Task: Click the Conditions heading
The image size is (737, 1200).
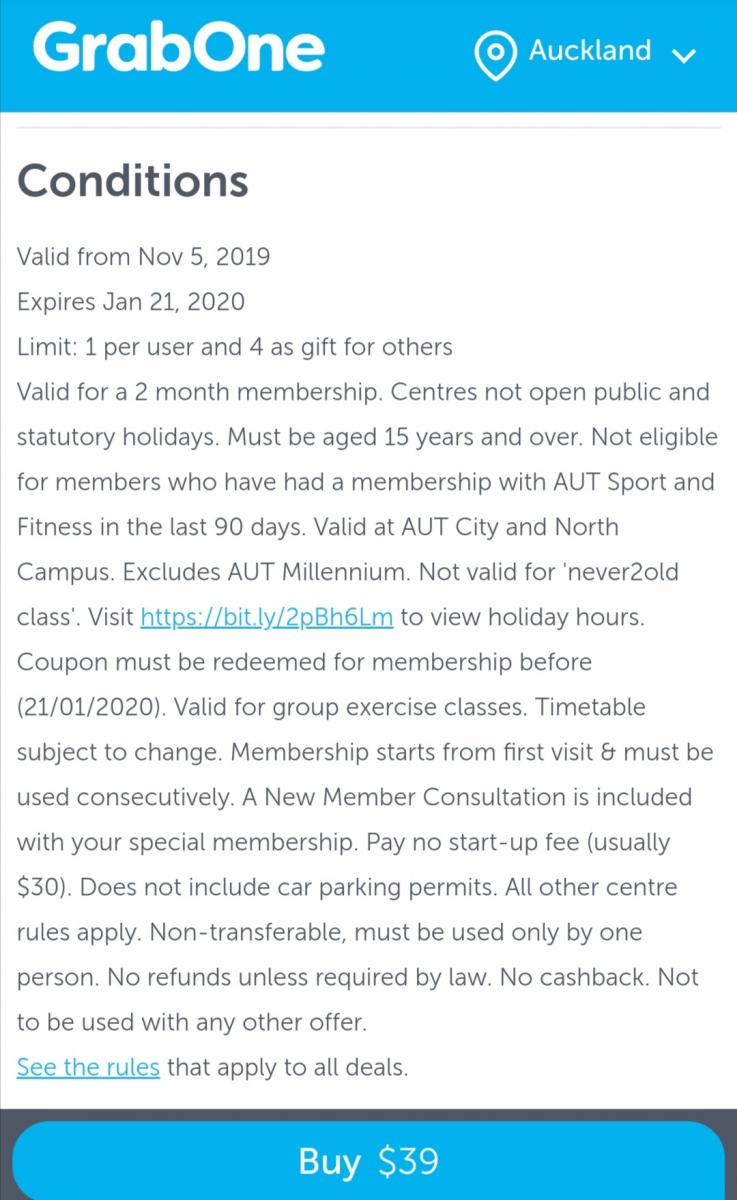Action: coord(133,181)
